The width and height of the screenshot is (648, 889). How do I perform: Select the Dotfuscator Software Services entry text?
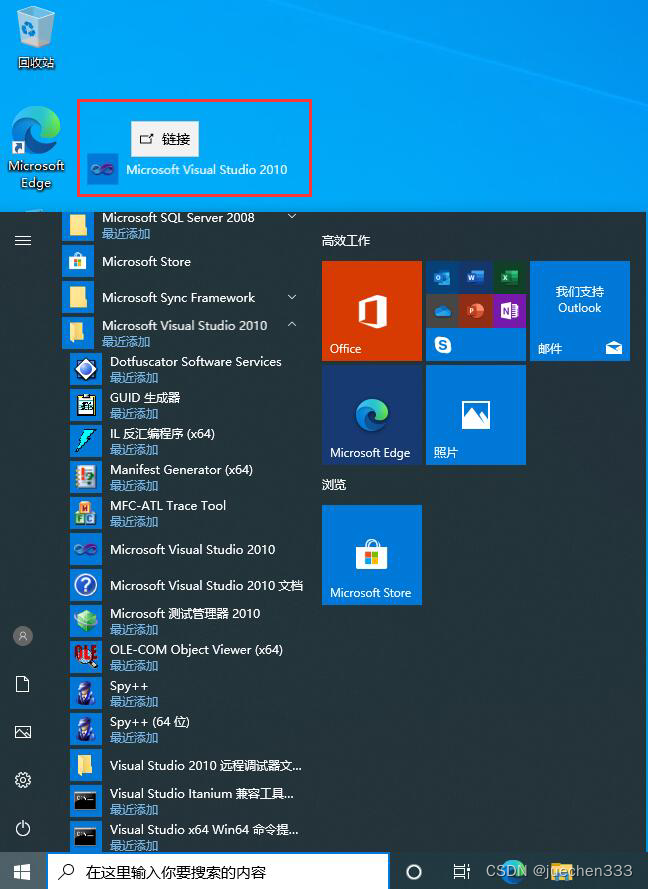(x=196, y=362)
